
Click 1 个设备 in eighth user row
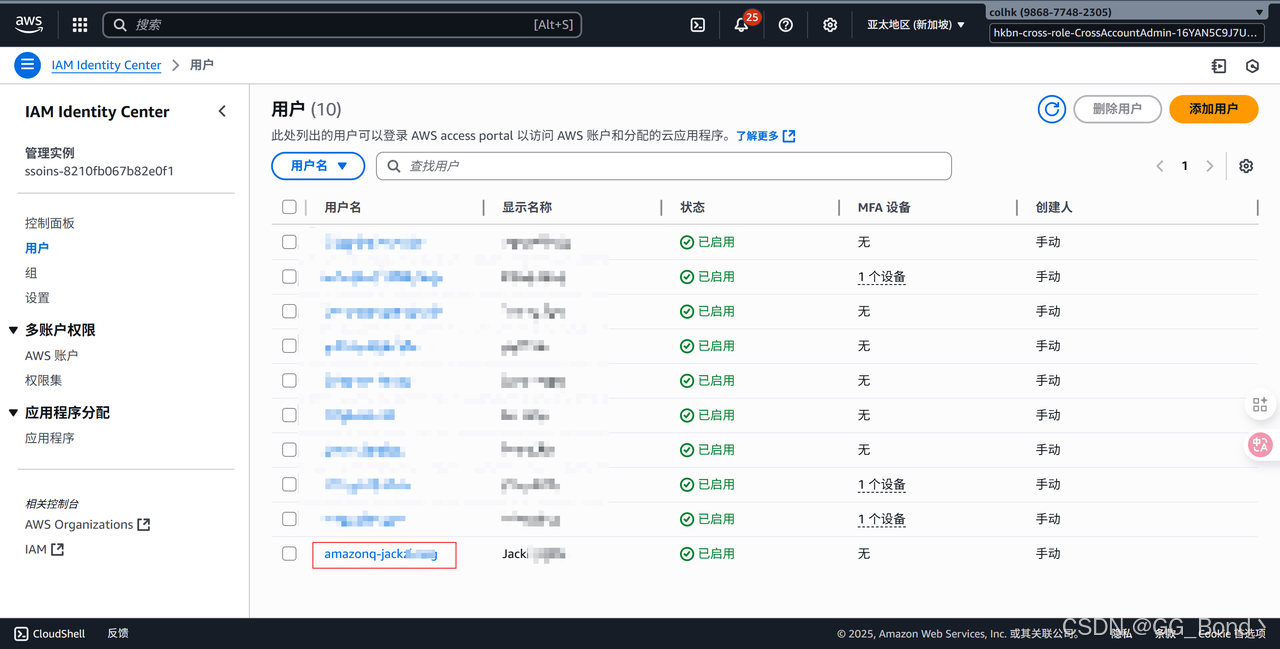(x=882, y=485)
